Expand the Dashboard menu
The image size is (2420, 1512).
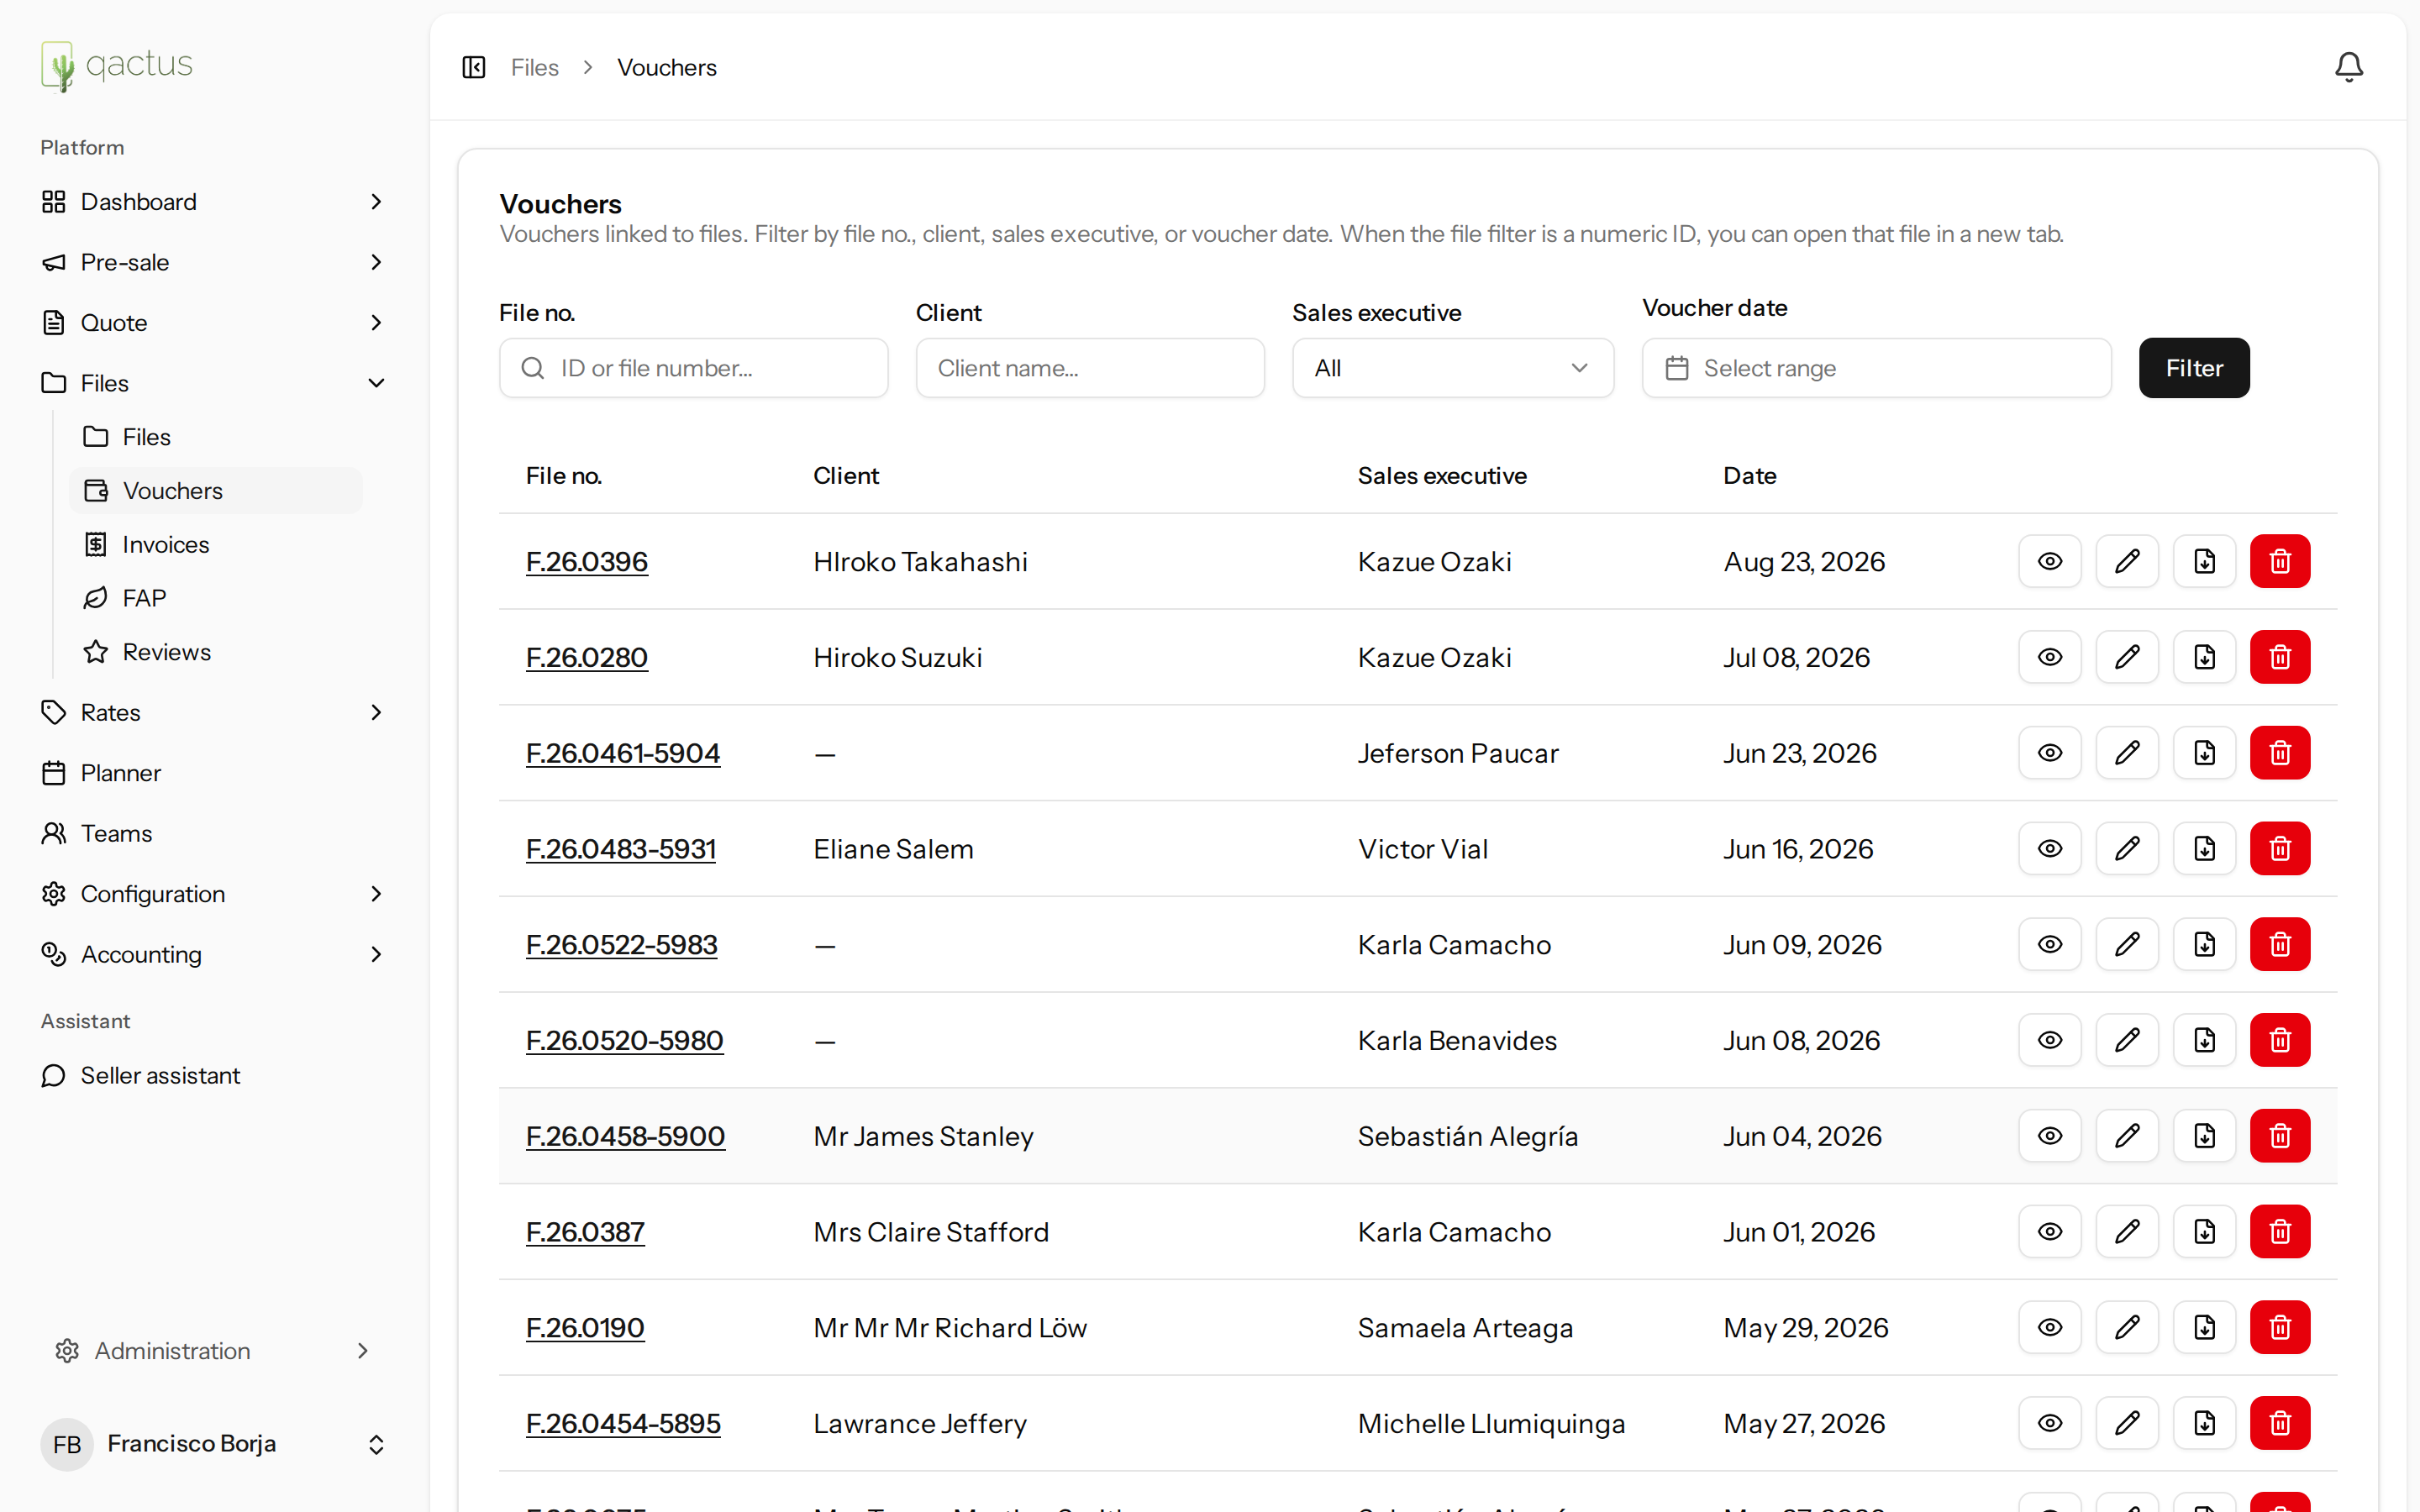(213, 202)
